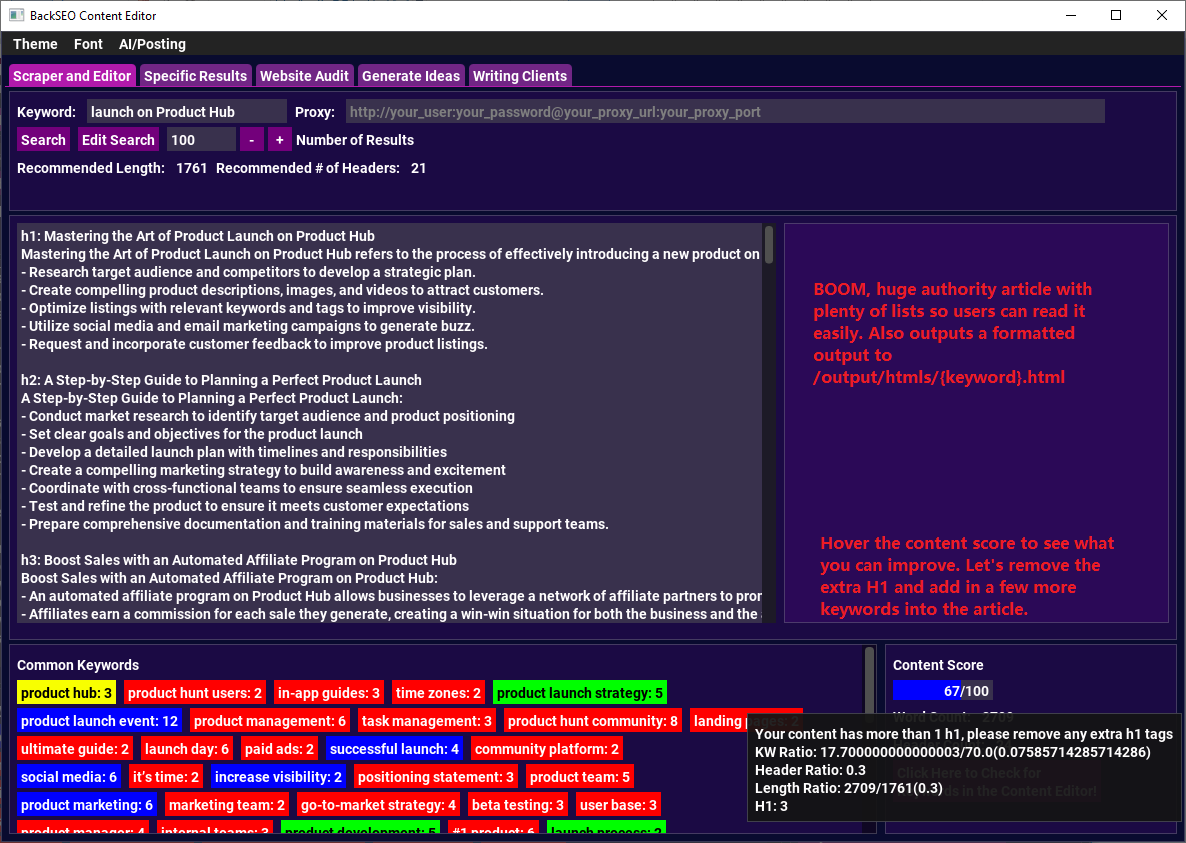Click 'social media: 6' keyword tag
This screenshot has height=843, width=1186.
tap(69, 777)
